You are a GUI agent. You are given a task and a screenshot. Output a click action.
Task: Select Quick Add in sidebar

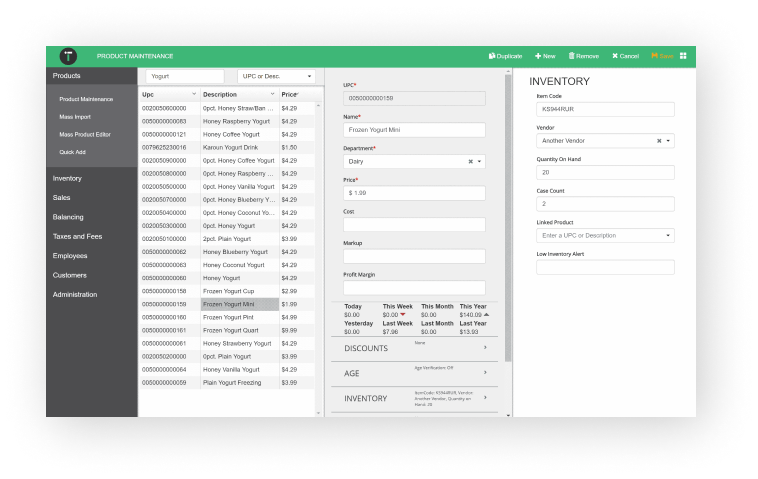click(x=73, y=152)
